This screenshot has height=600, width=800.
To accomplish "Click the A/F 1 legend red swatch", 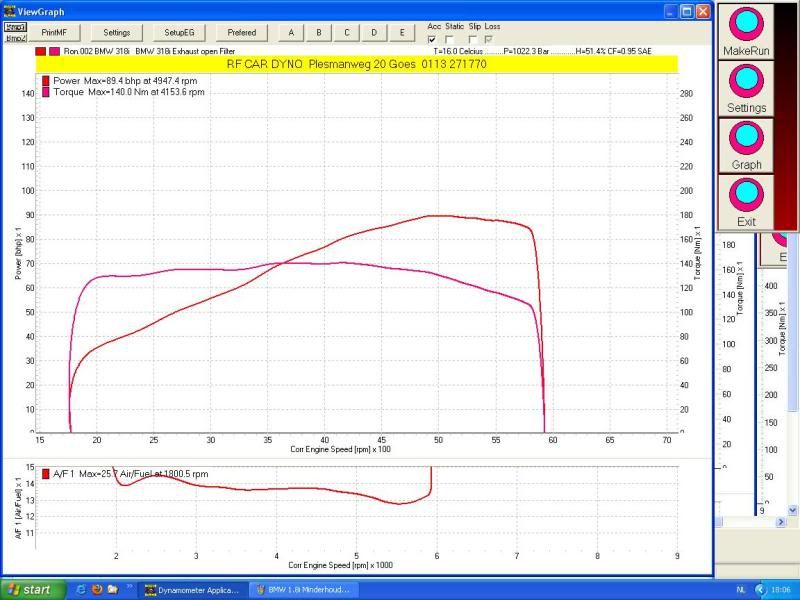I will click(x=45, y=474).
